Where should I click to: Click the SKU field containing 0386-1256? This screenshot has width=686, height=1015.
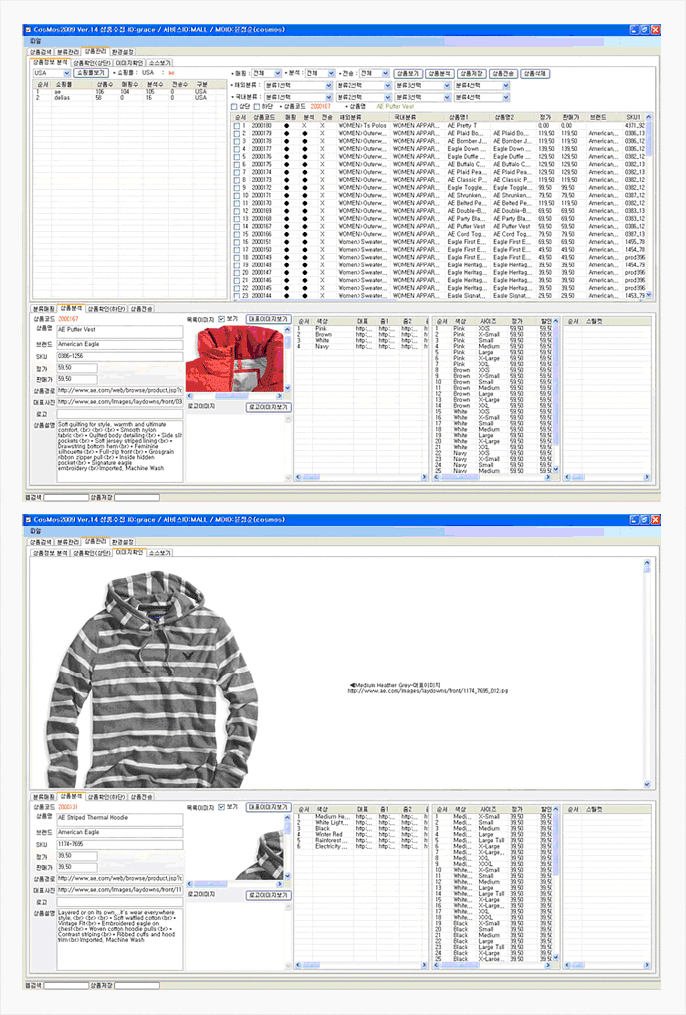coord(119,355)
